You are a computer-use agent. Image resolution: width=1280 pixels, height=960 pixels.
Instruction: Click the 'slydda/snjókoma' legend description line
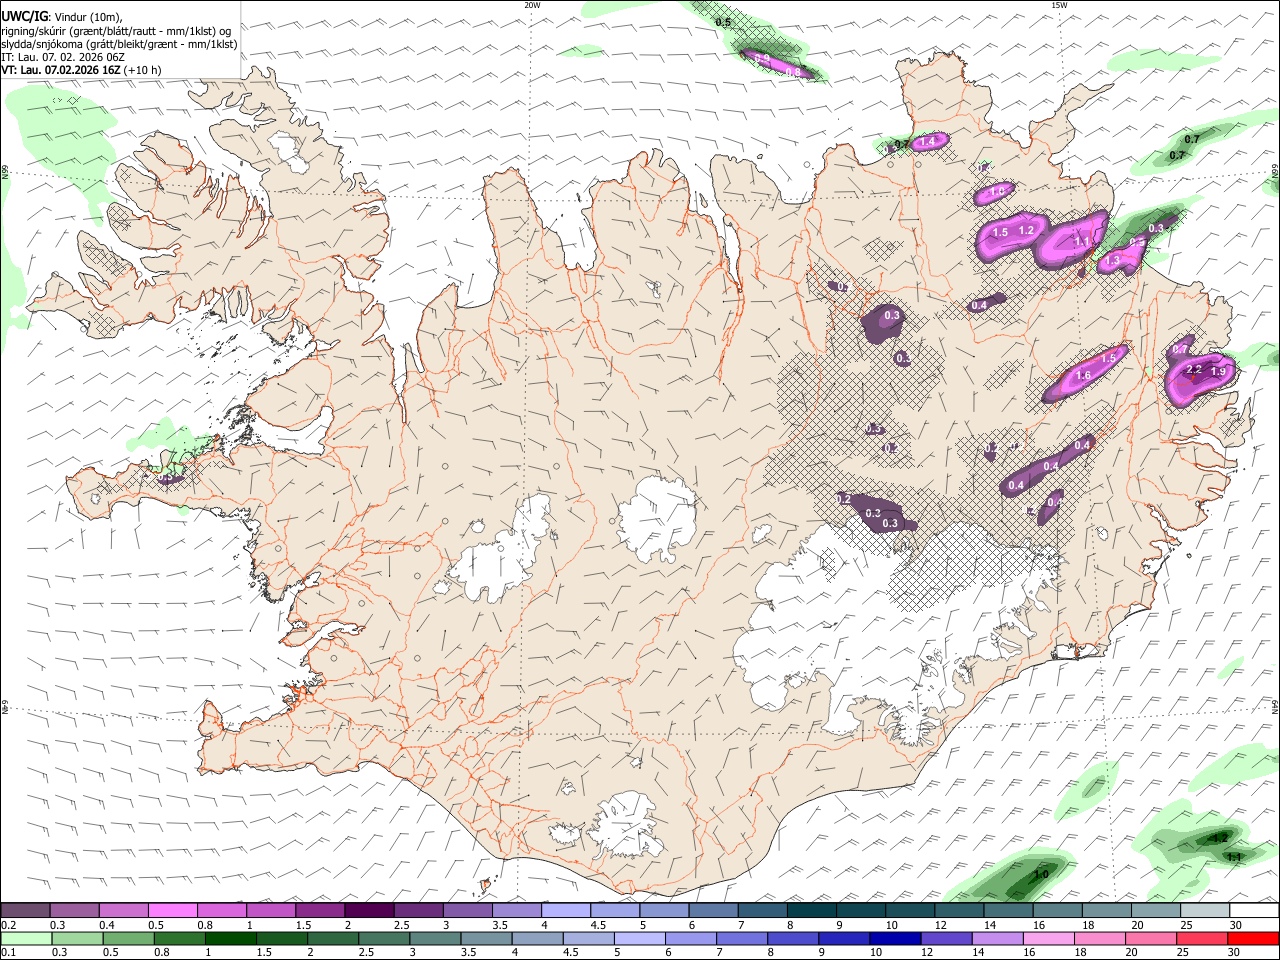(x=119, y=44)
